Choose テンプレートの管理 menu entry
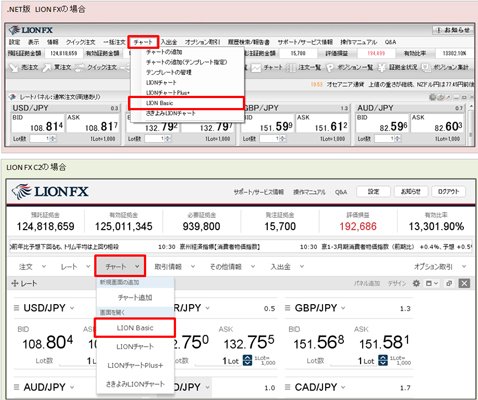 [168, 72]
